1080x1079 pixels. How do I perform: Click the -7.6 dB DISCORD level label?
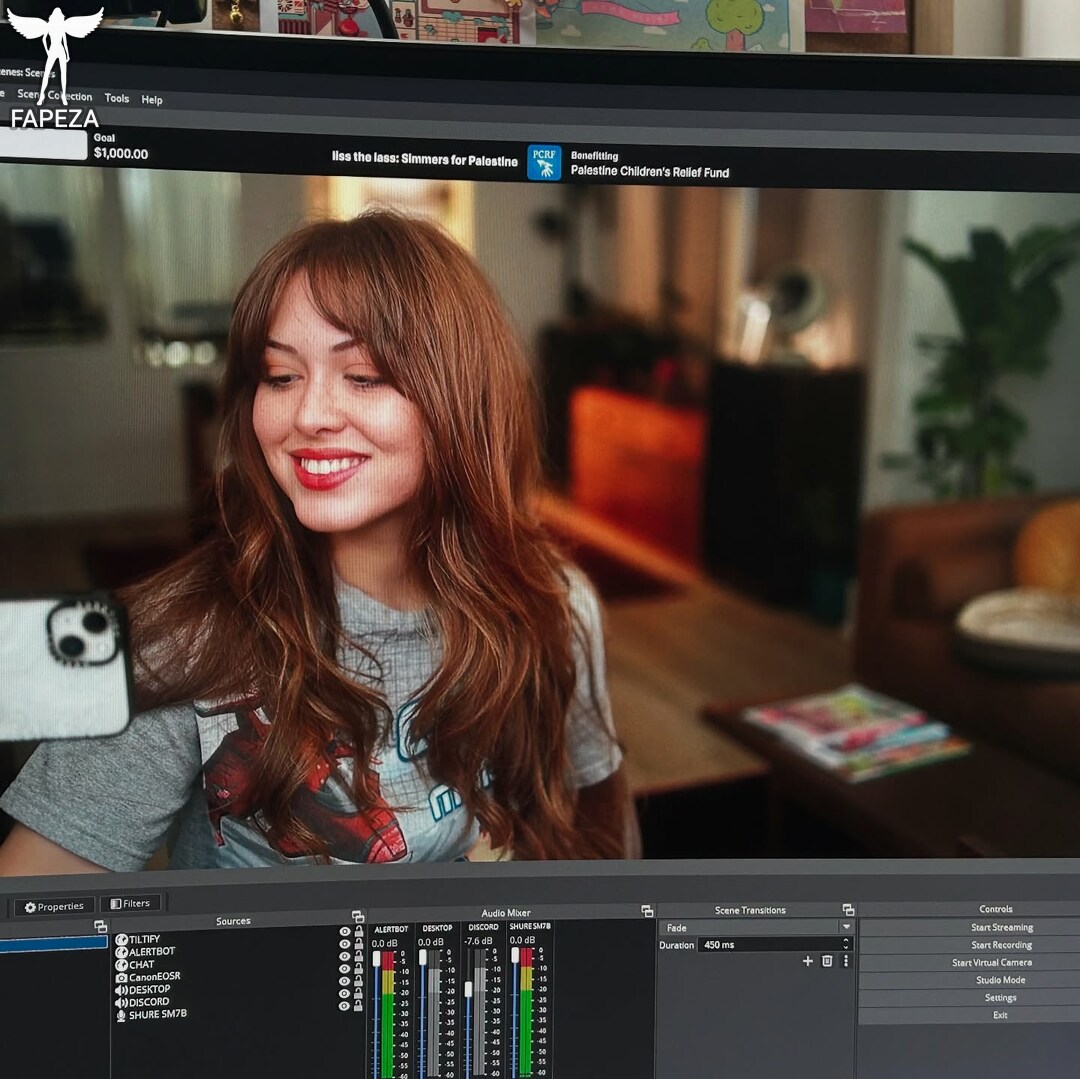477,941
